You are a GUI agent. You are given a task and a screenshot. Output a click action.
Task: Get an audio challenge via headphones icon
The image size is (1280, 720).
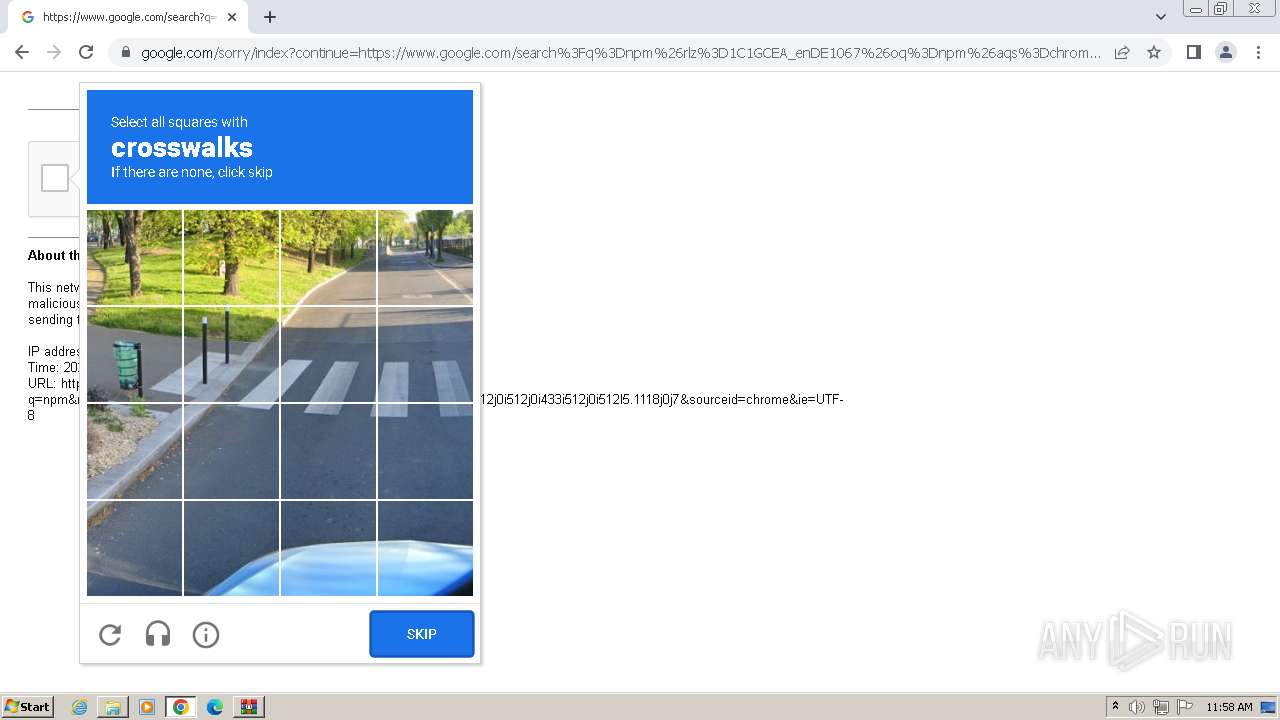point(158,634)
